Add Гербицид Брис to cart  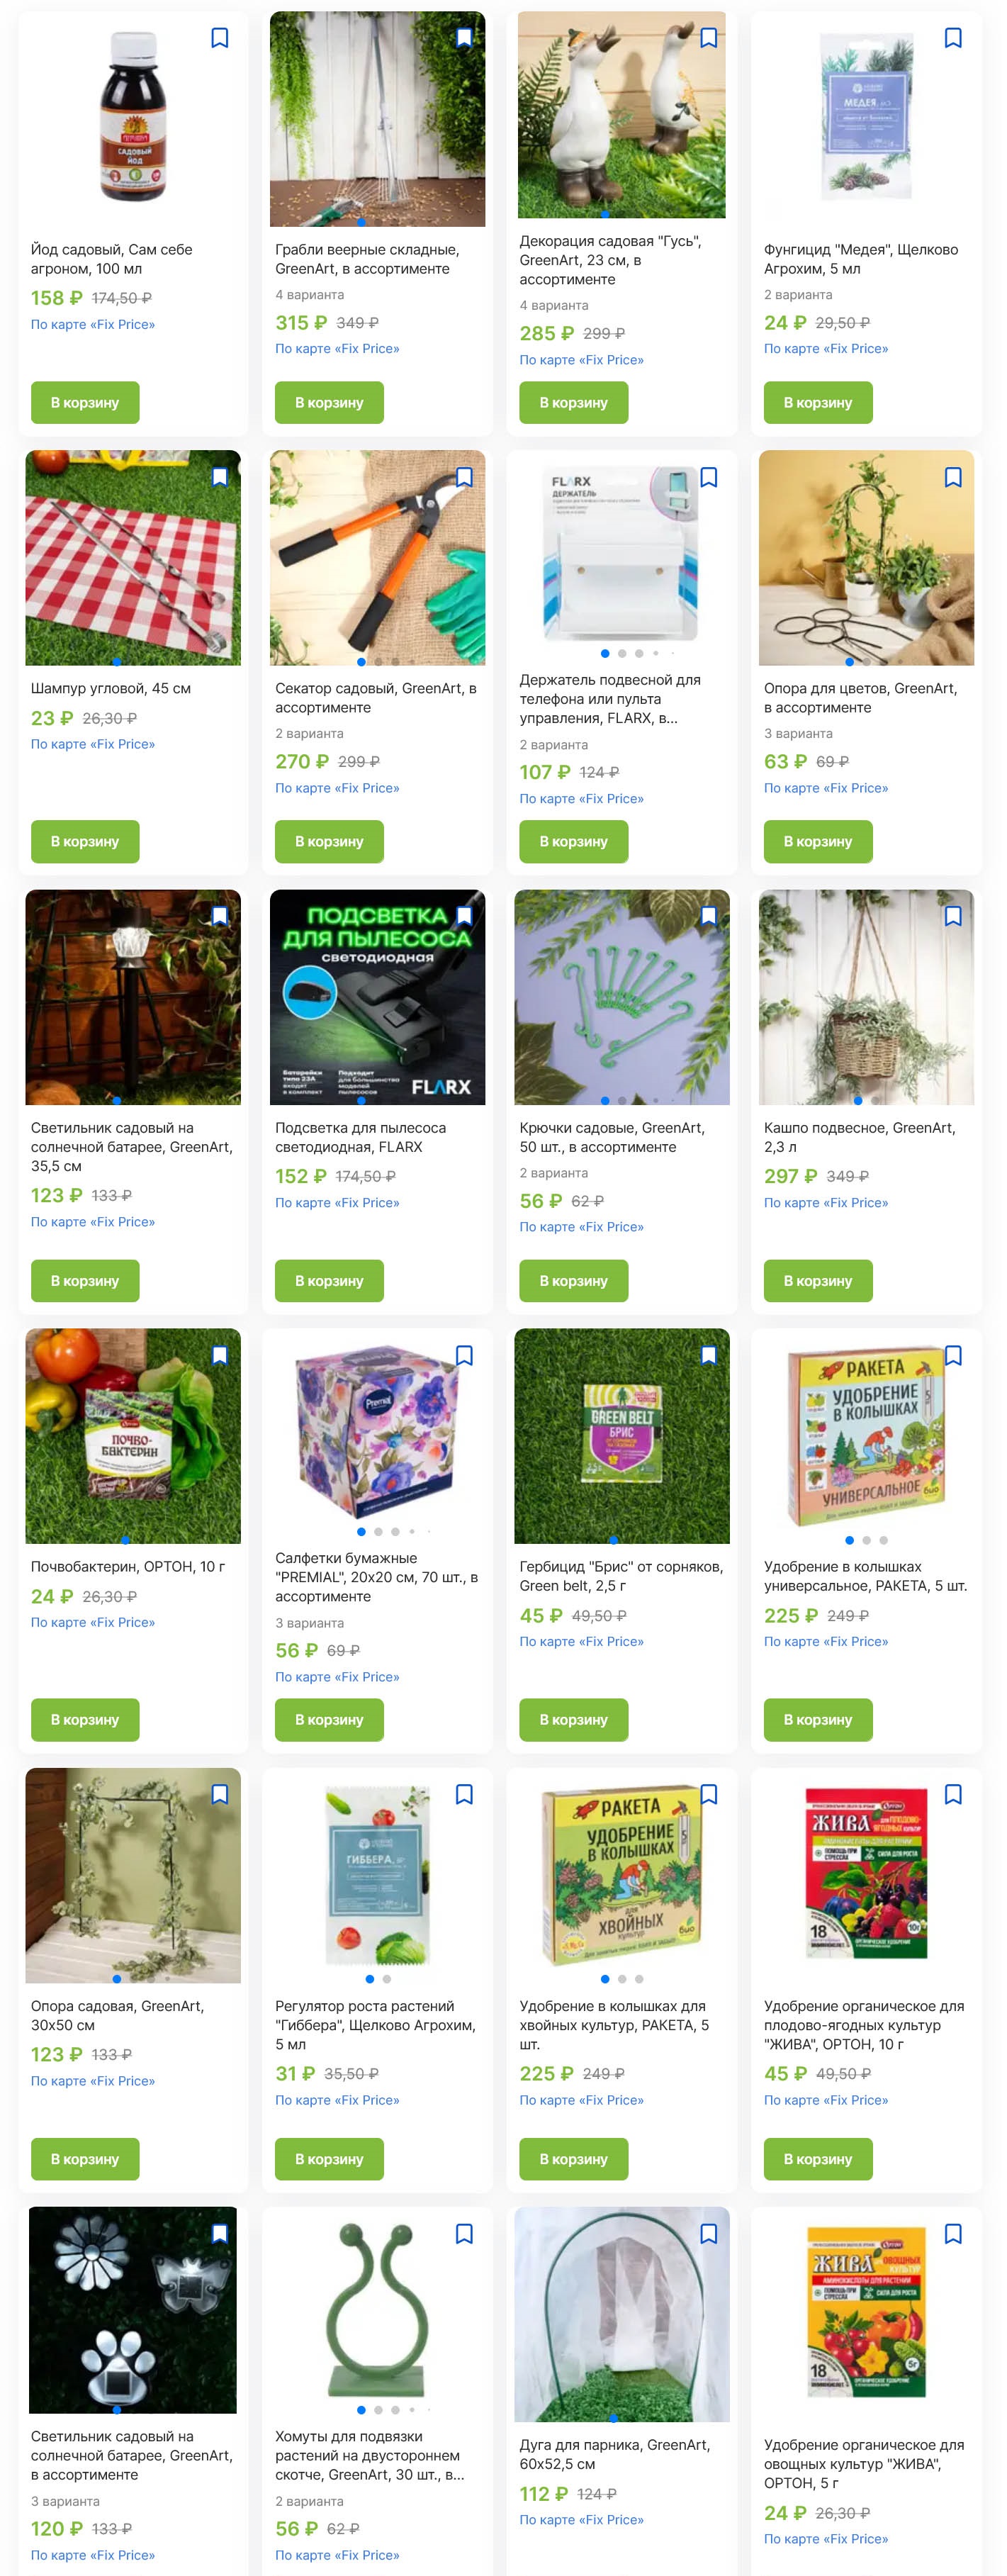point(573,1719)
